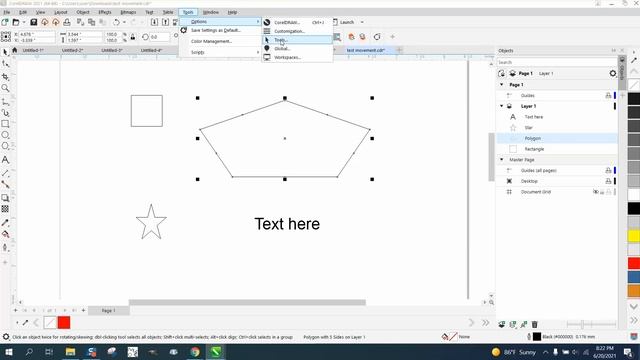Toggle layer view icon beside Page 1 header

513,73
